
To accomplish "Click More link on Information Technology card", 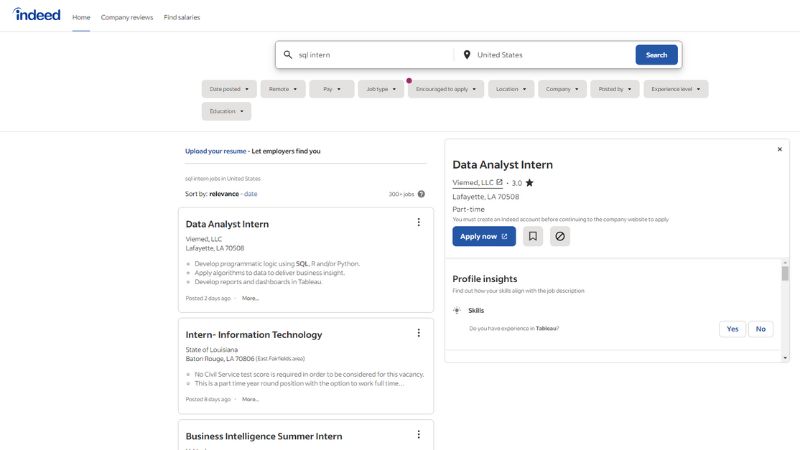I will click(250, 399).
